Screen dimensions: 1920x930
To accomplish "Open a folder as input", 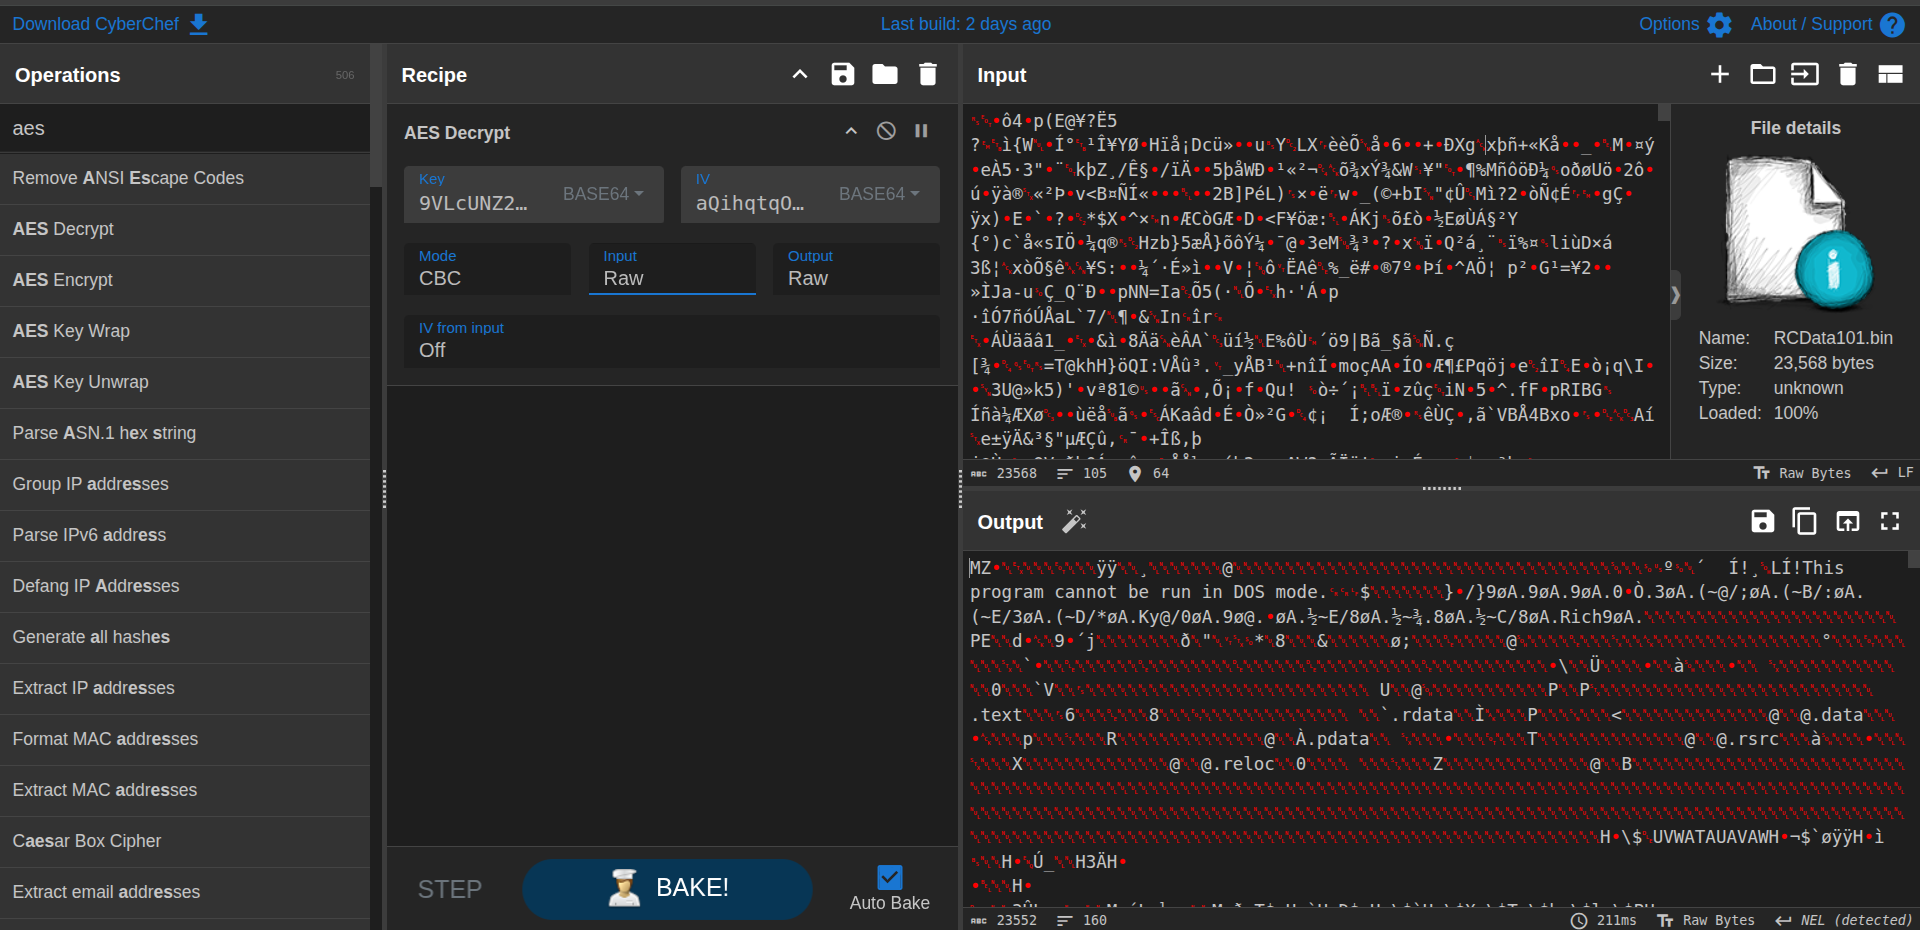I will tap(1763, 74).
